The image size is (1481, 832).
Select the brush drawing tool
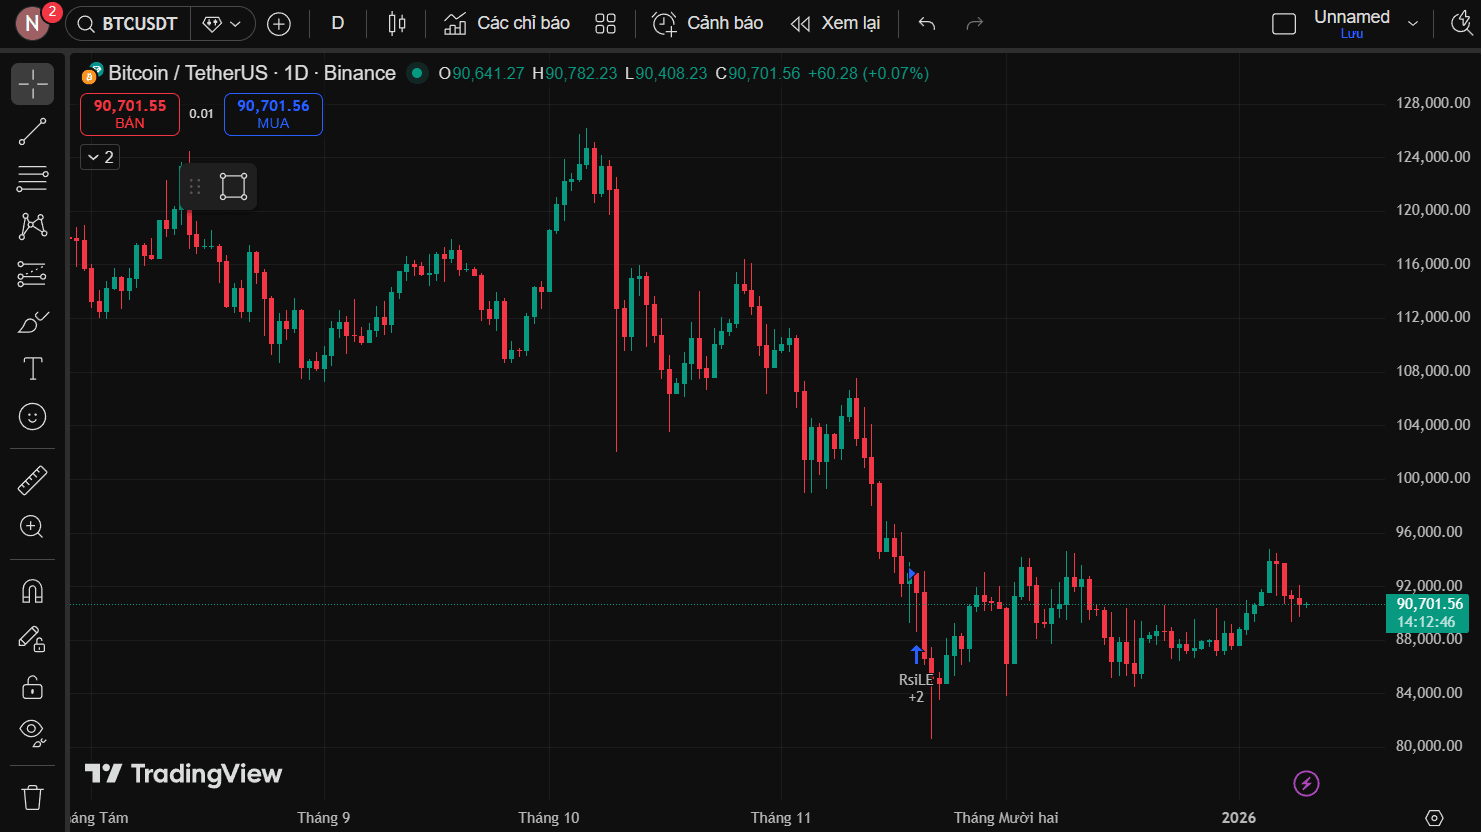coord(32,322)
